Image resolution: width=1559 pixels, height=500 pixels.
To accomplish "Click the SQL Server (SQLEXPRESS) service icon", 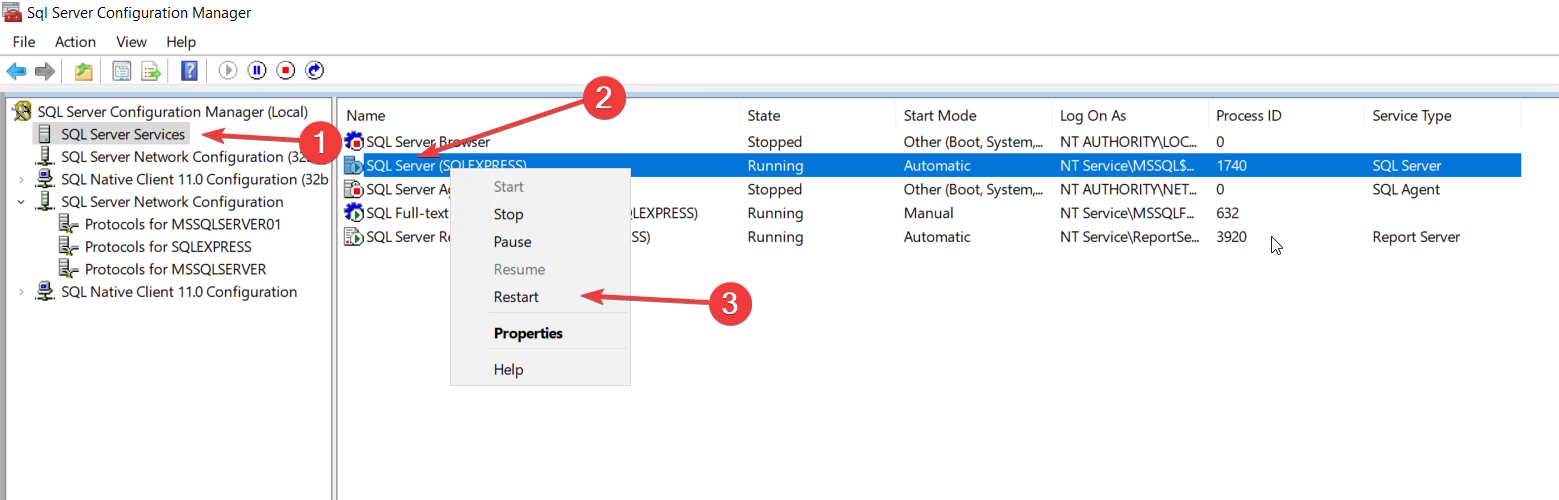I will (x=354, y=166).
